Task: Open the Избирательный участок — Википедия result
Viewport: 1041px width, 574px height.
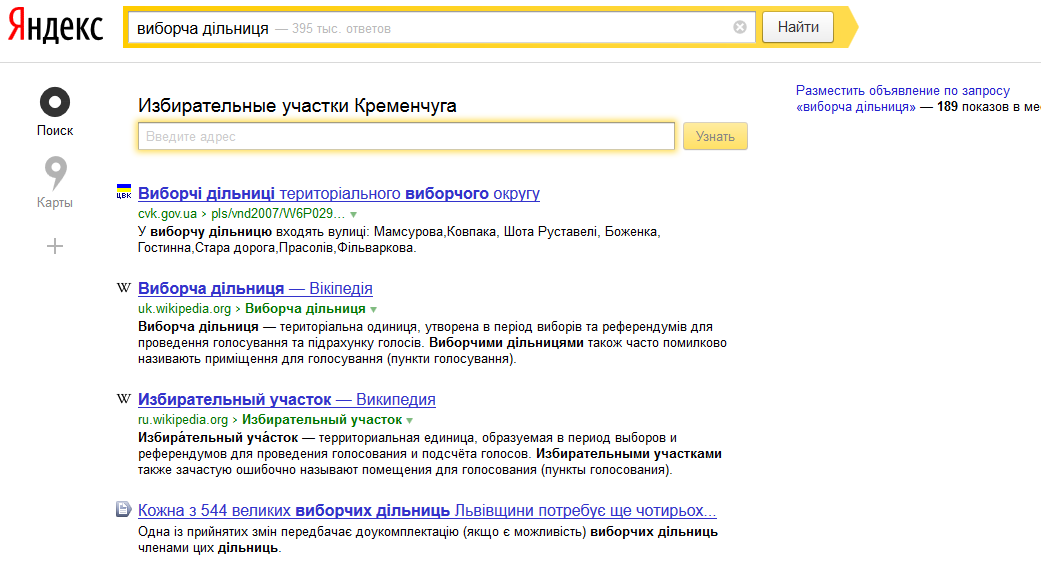Action: point(286,400)
